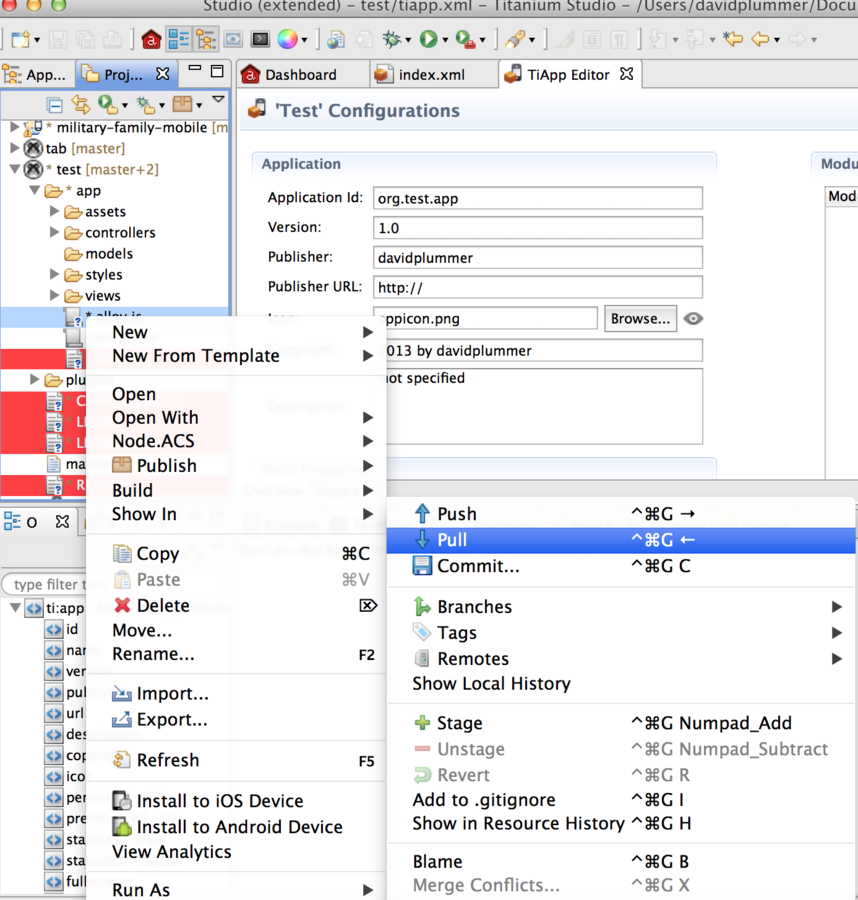Expand the military-family-mobile project
The height and width of the screenshot is (900, 858).
click(15, 127)
